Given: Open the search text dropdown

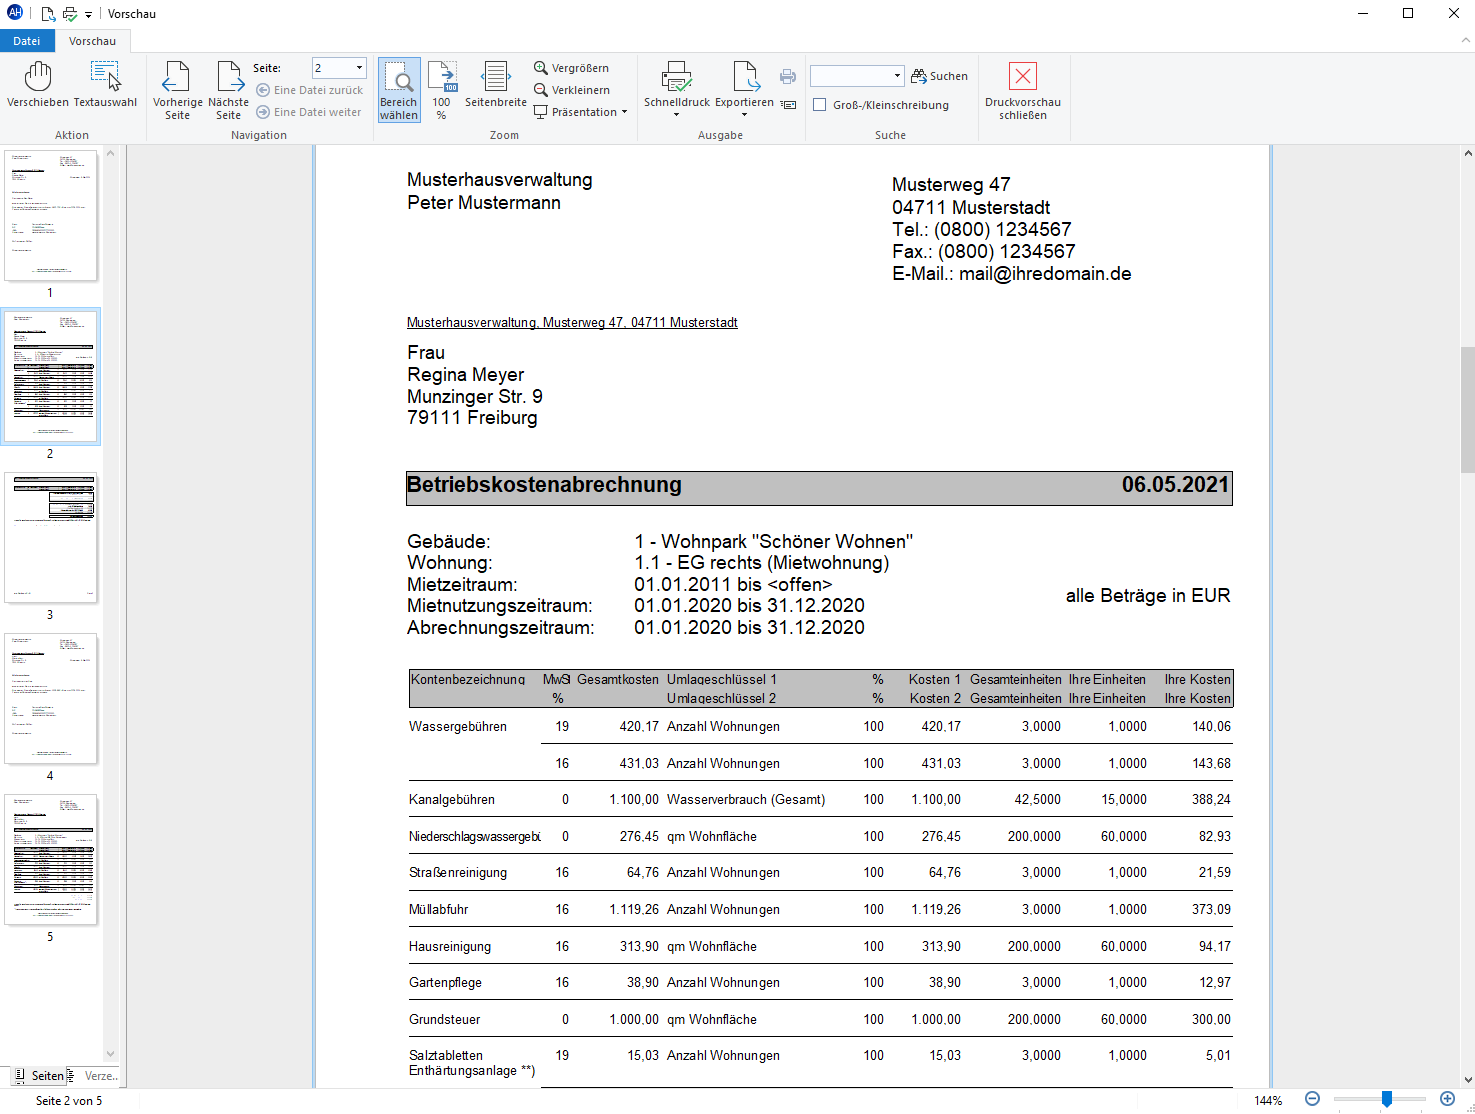Looking at the screenshot, I should (x=897, y=76).
